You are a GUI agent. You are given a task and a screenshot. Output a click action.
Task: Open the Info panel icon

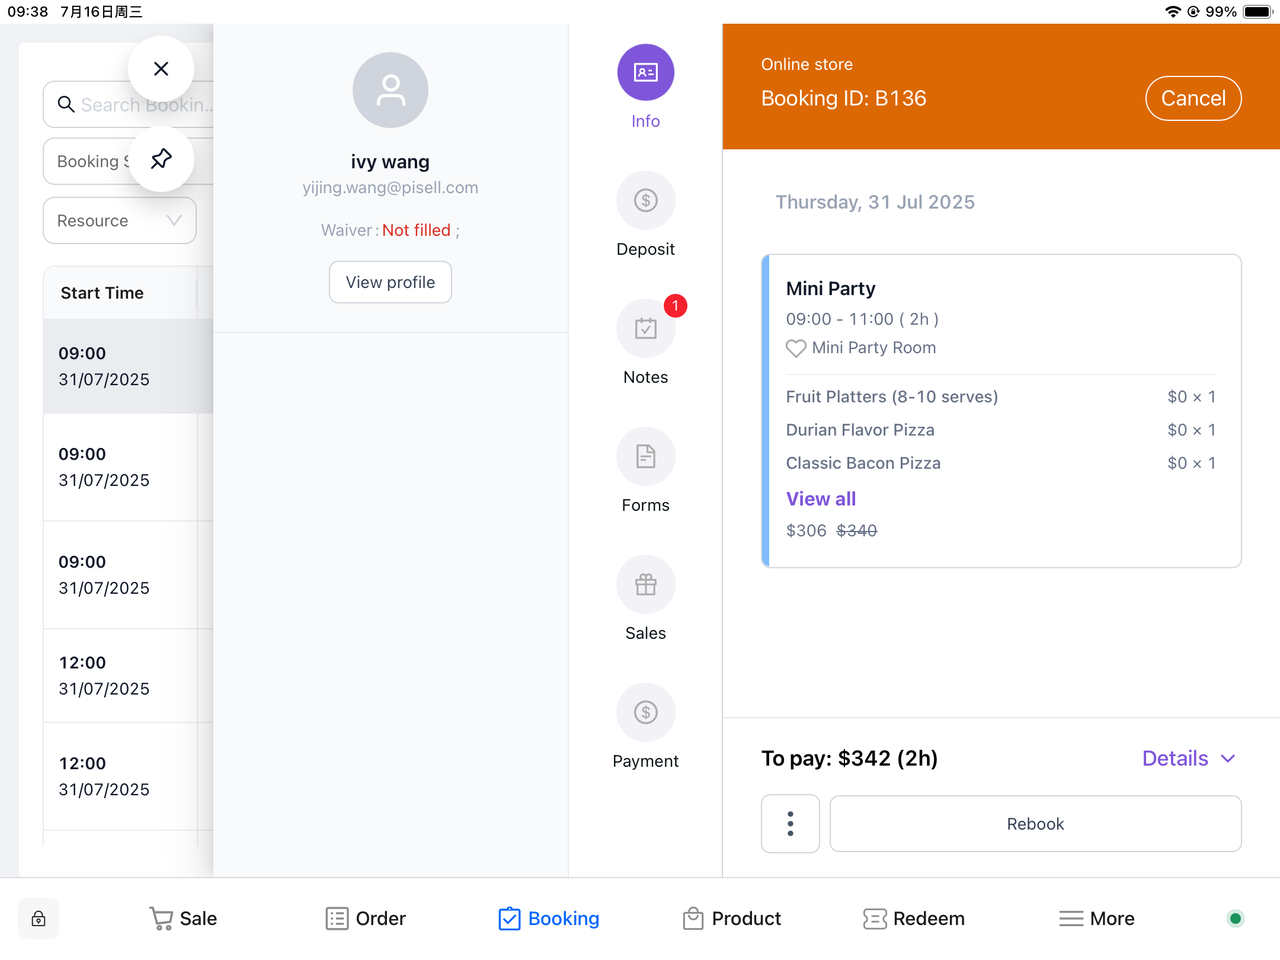pyautogui.click(x=645, y=73)
